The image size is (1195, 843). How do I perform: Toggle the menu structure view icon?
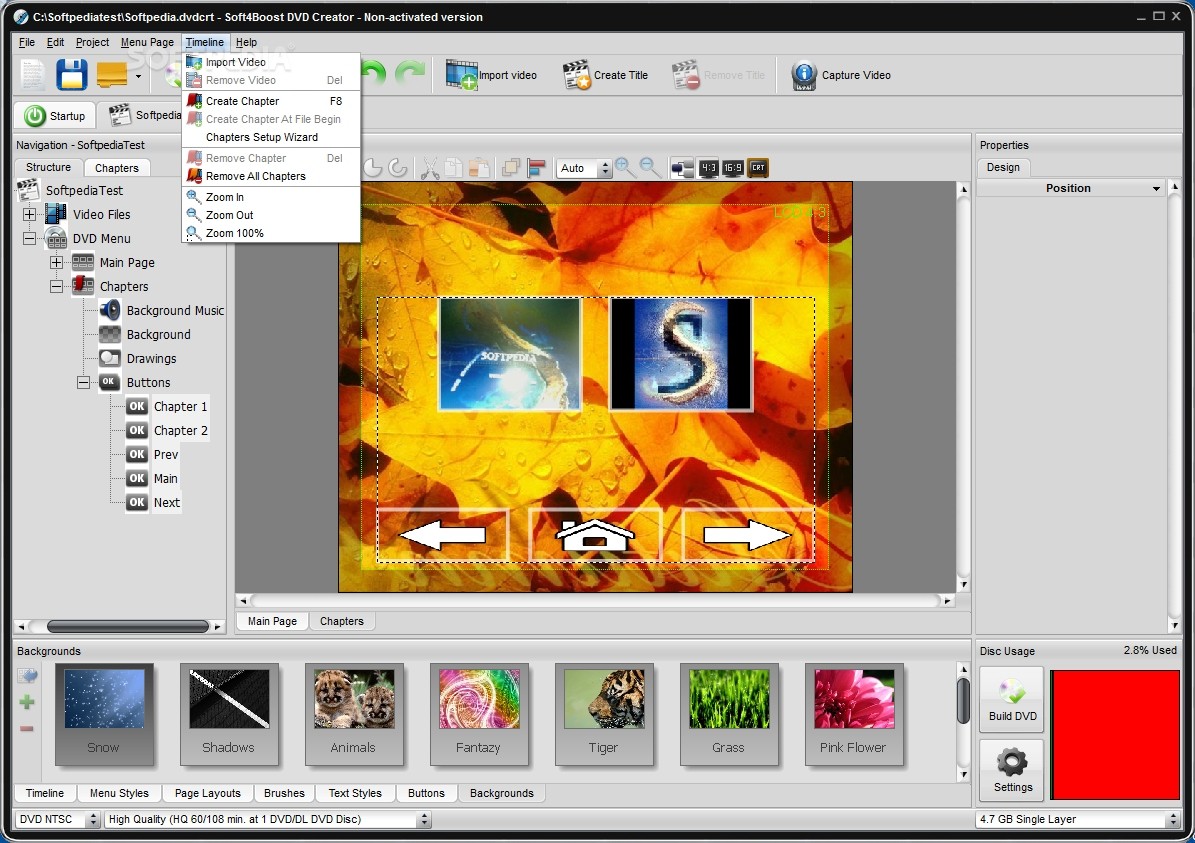[x=682, y=168]
